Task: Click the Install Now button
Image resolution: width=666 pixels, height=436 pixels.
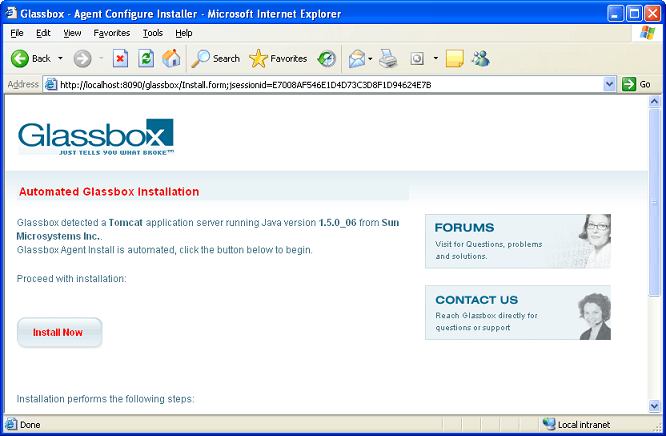Action: point(59,332)
